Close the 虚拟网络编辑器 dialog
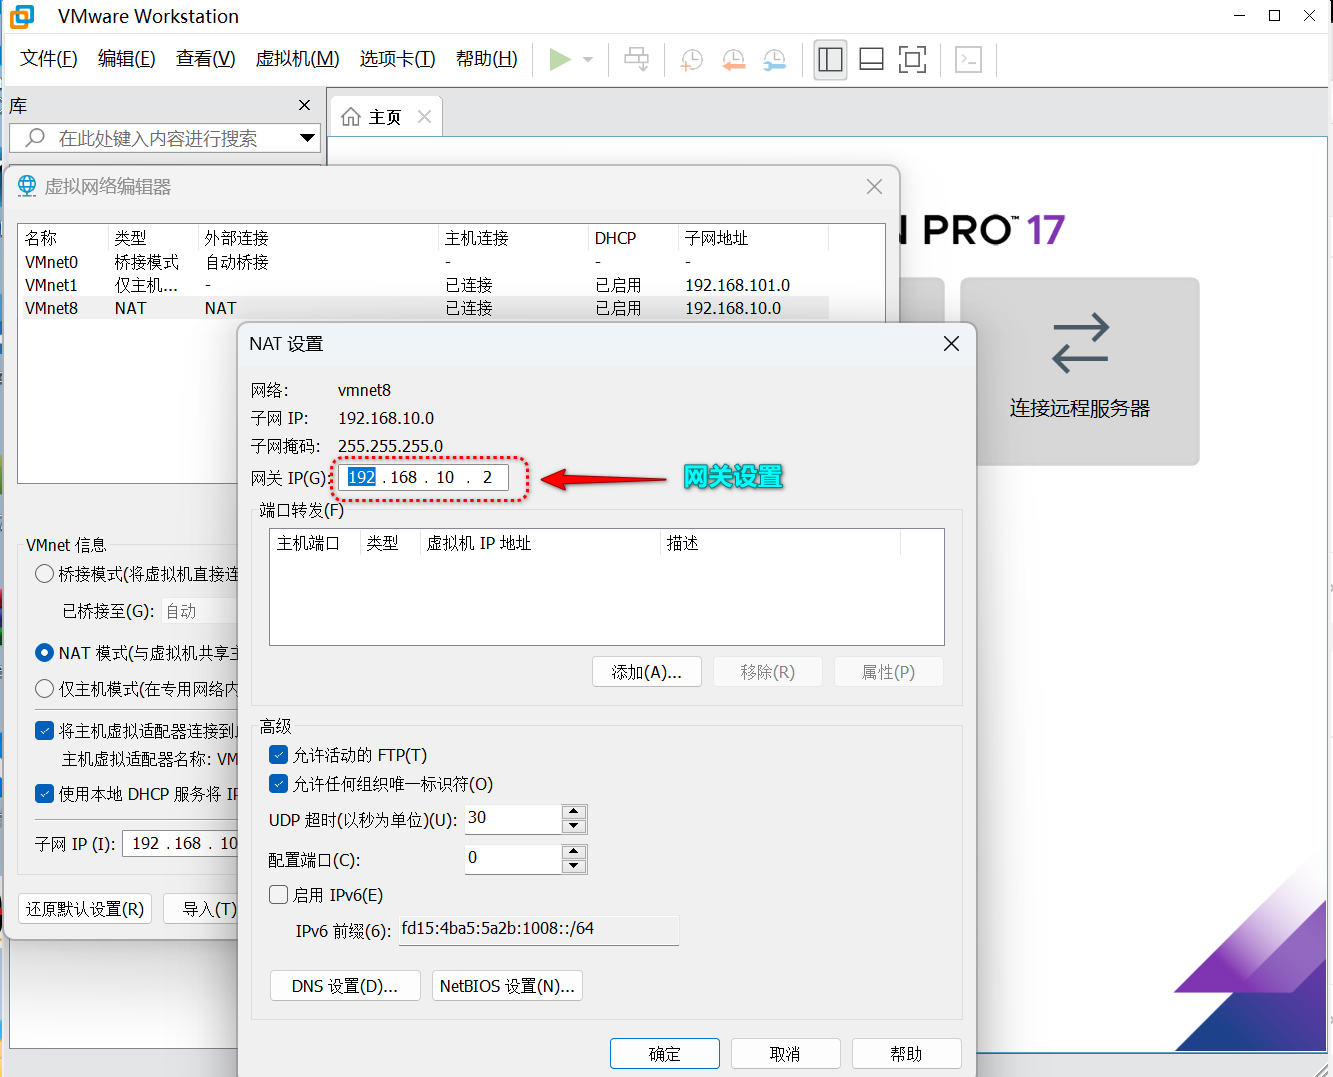 coord(874,187)
